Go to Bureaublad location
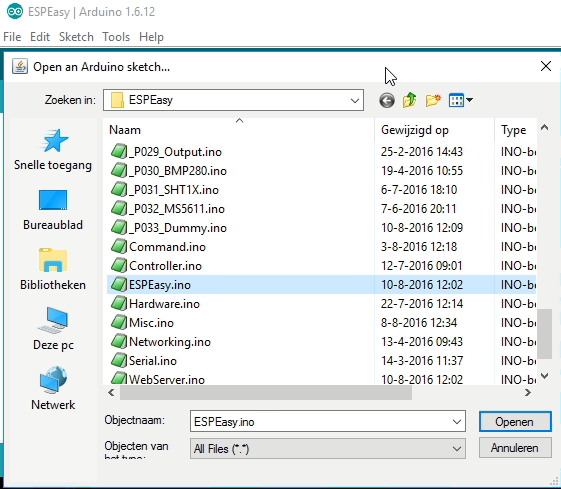This screenshot has height=489, width=561. pos(53,210)
